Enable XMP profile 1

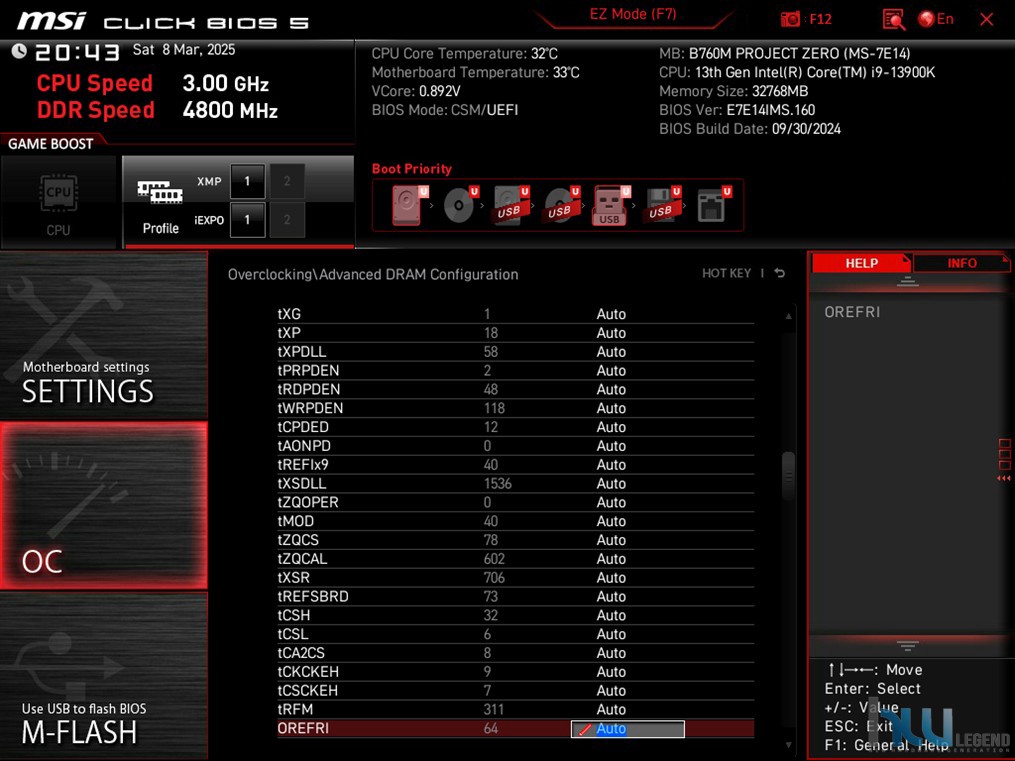click(247, 181)
